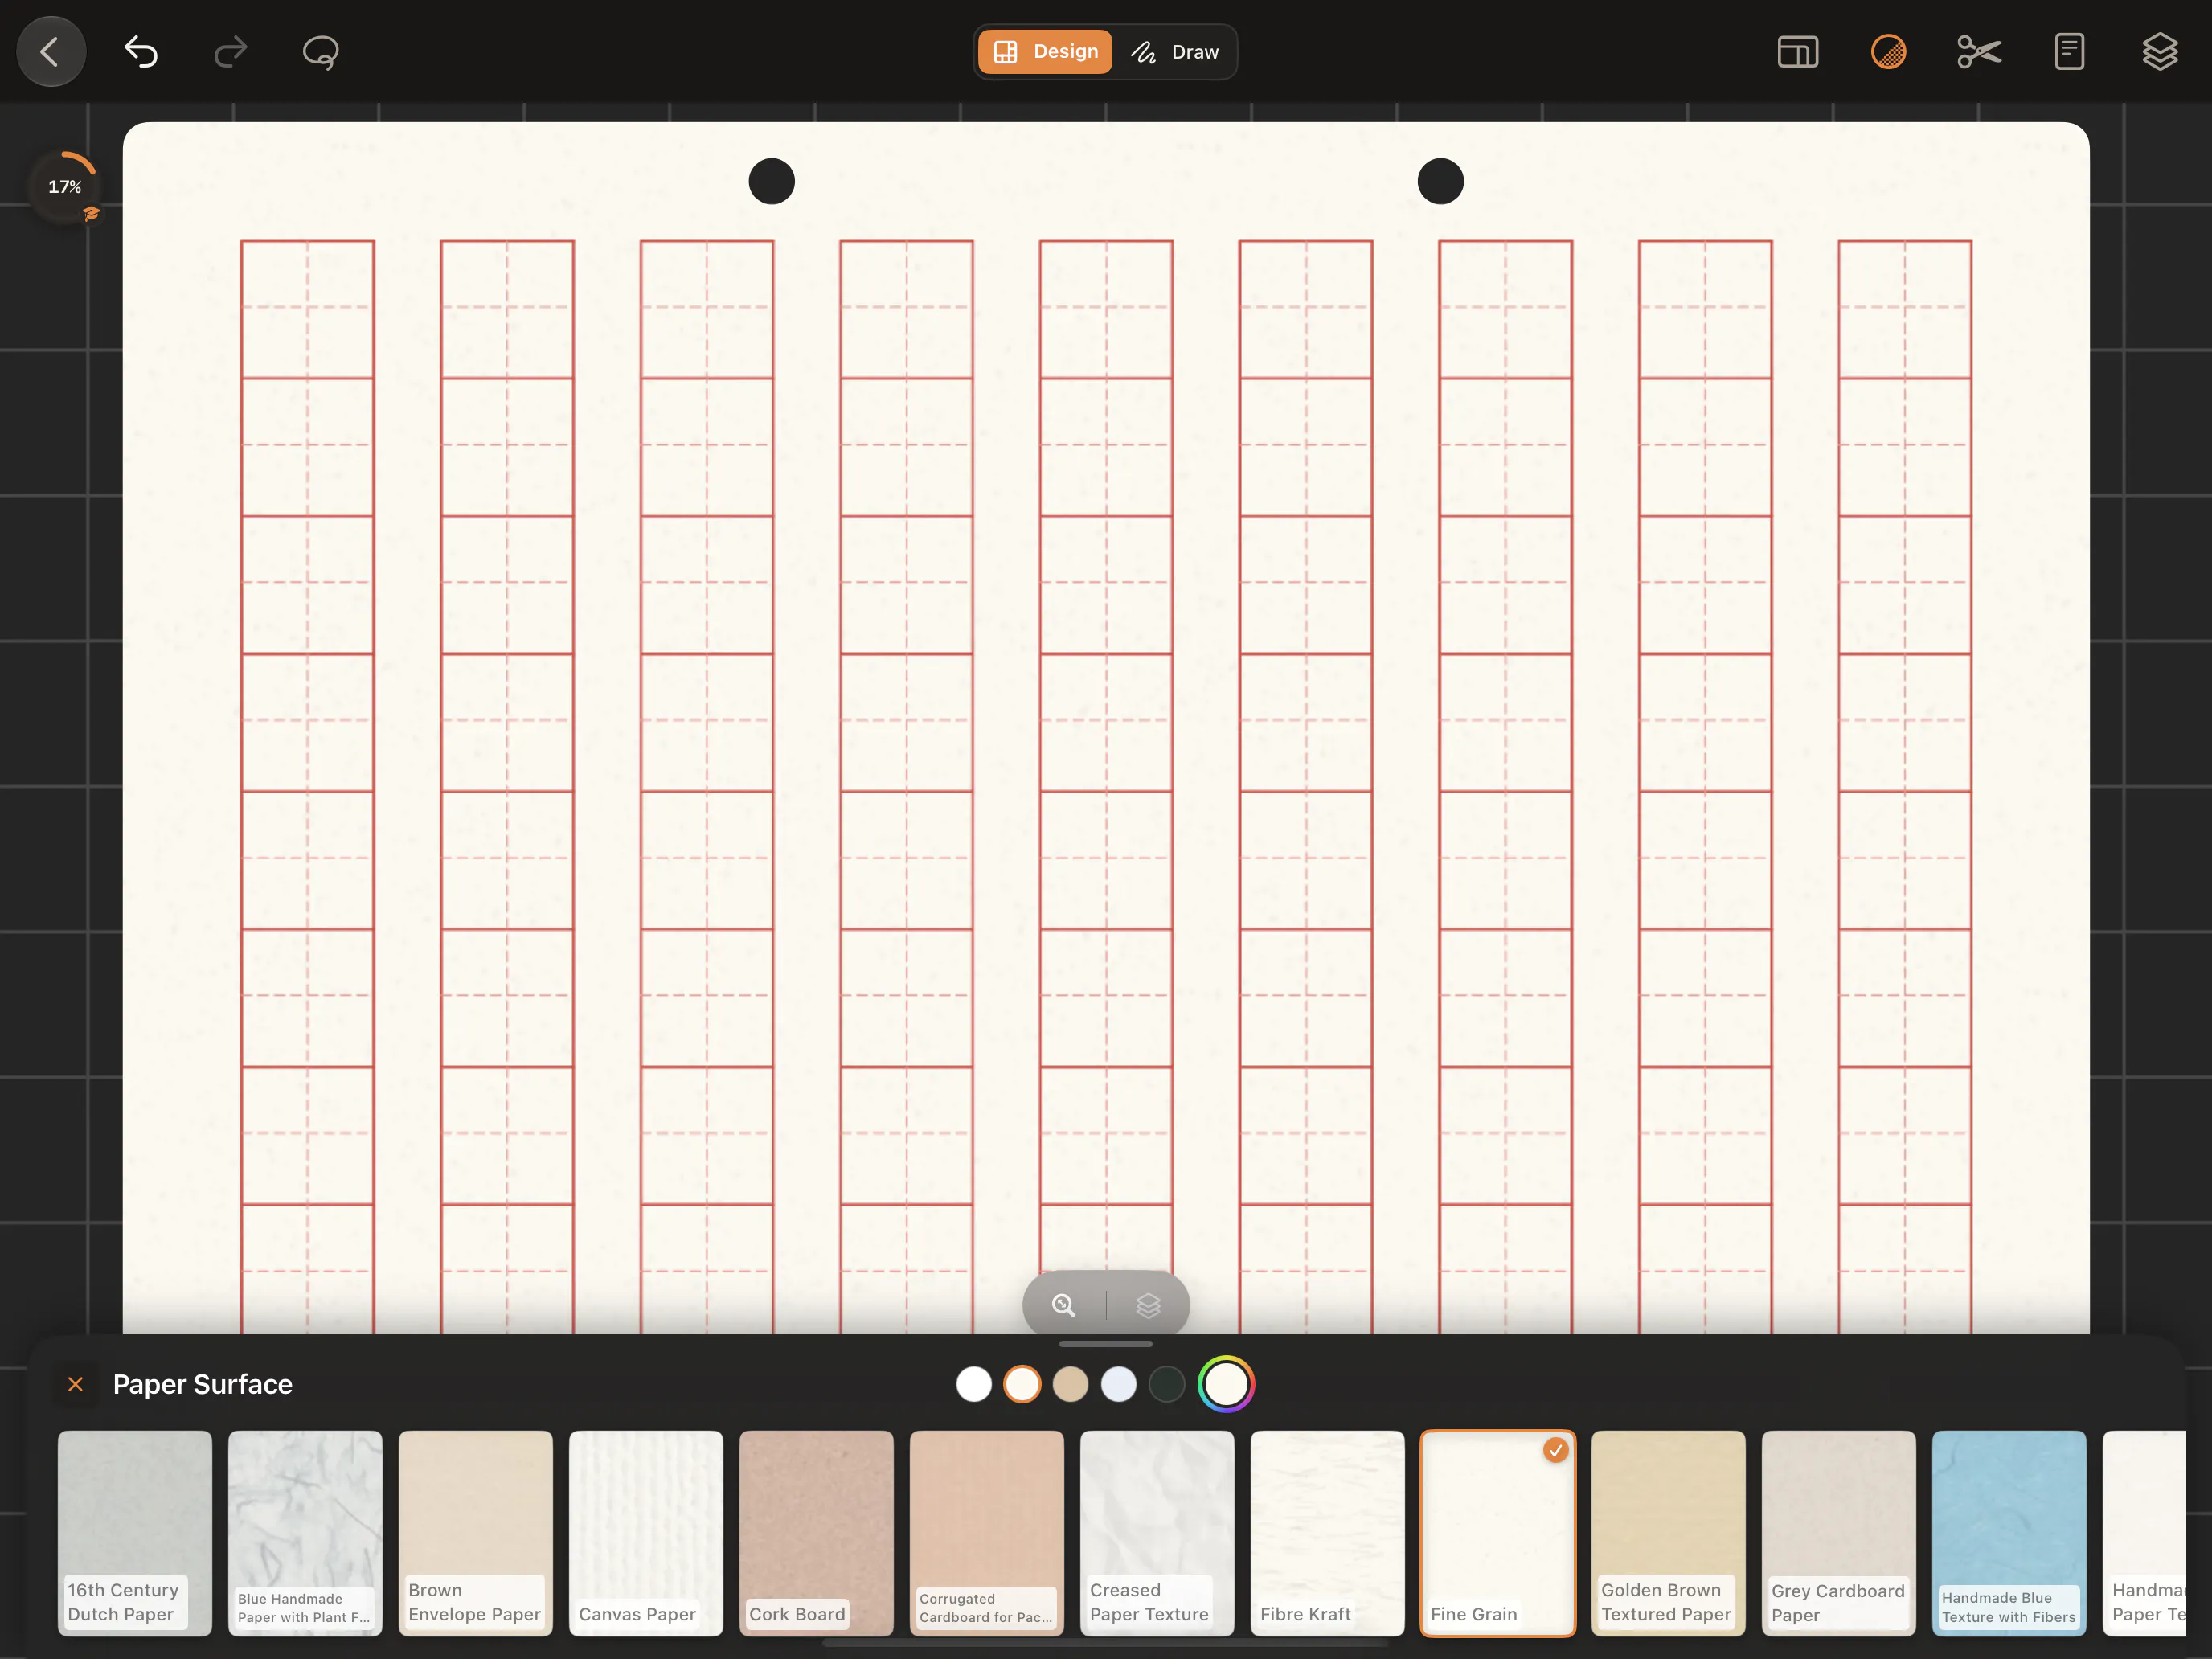Select the scissors cut tool
This screenshot has width=2212, height=1659.
tap(1979, 51)
